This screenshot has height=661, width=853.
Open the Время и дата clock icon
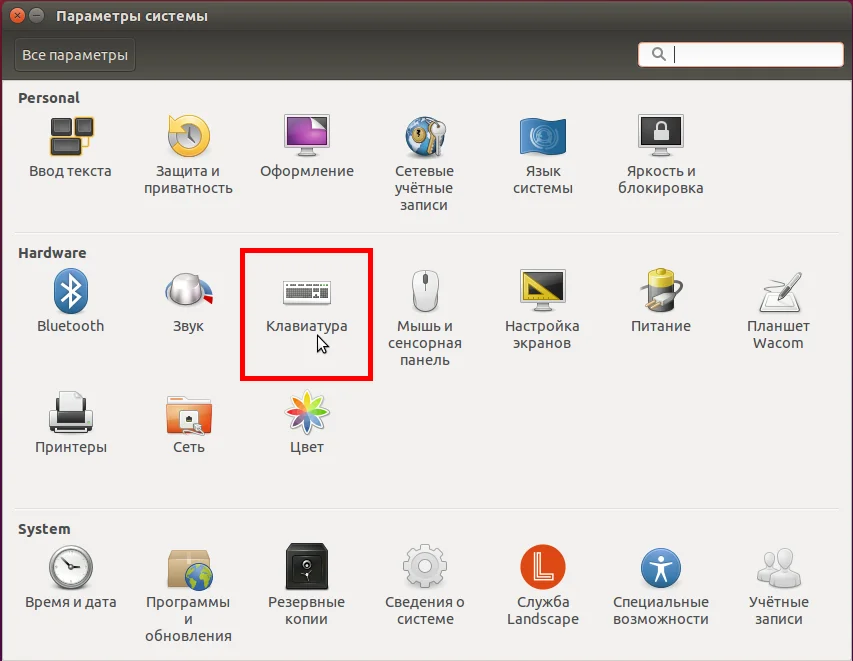[71, 567]
